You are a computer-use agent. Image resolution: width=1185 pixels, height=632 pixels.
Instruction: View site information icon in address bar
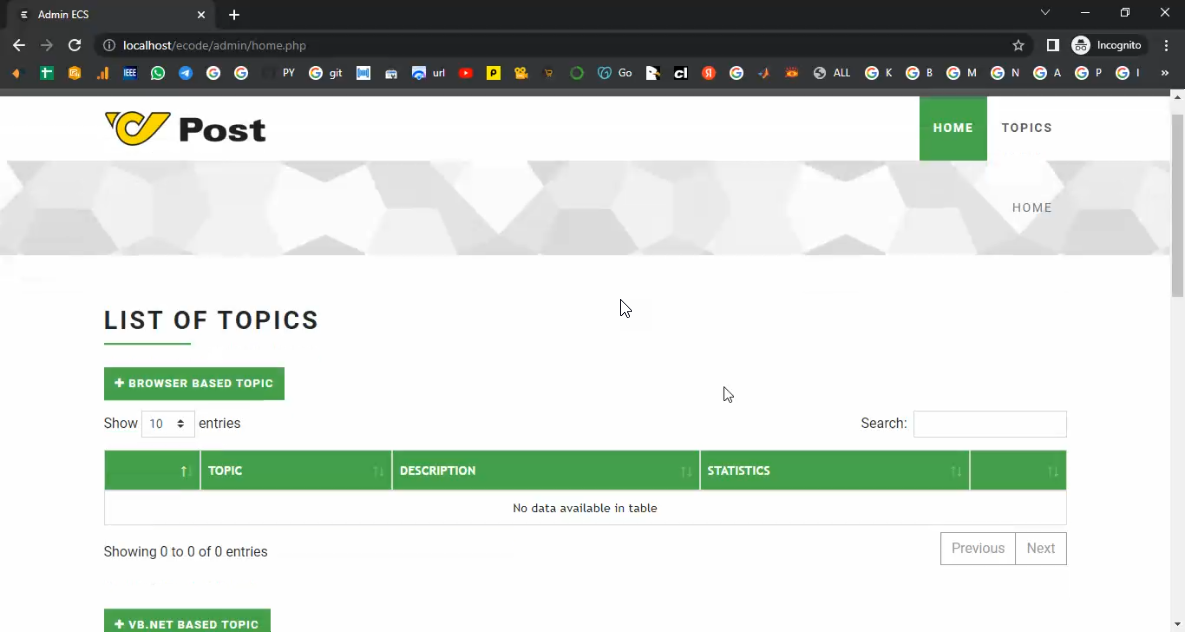[x=109, y=45]
